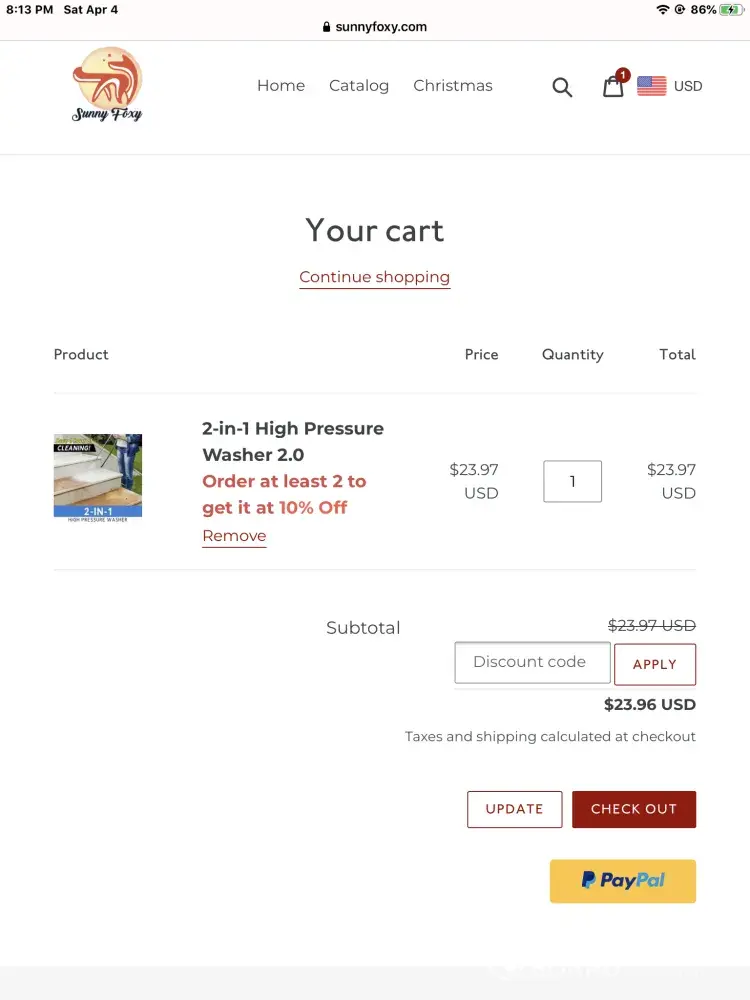The image size is (750, 1000).
Task: Pay with the PayPal button
Action: (x=622, y=881)
